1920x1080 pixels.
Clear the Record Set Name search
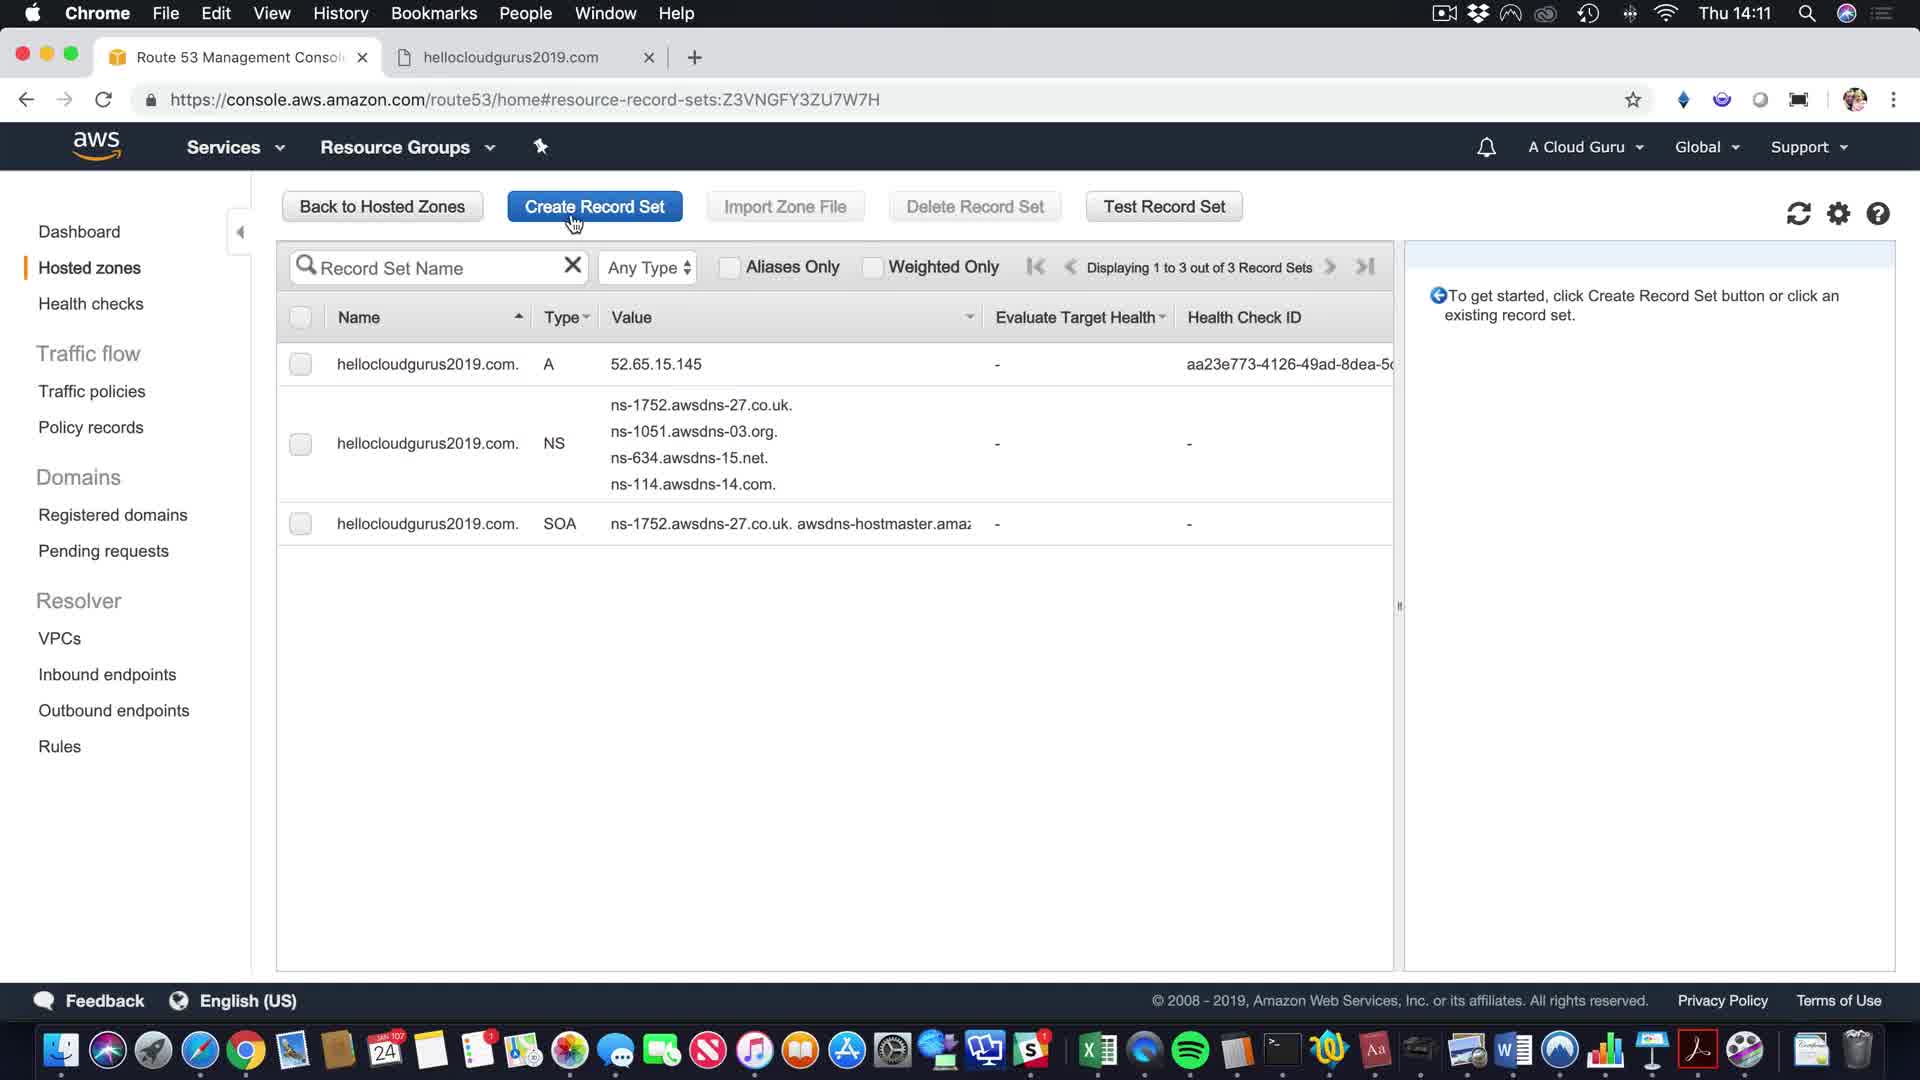point(572,266)
